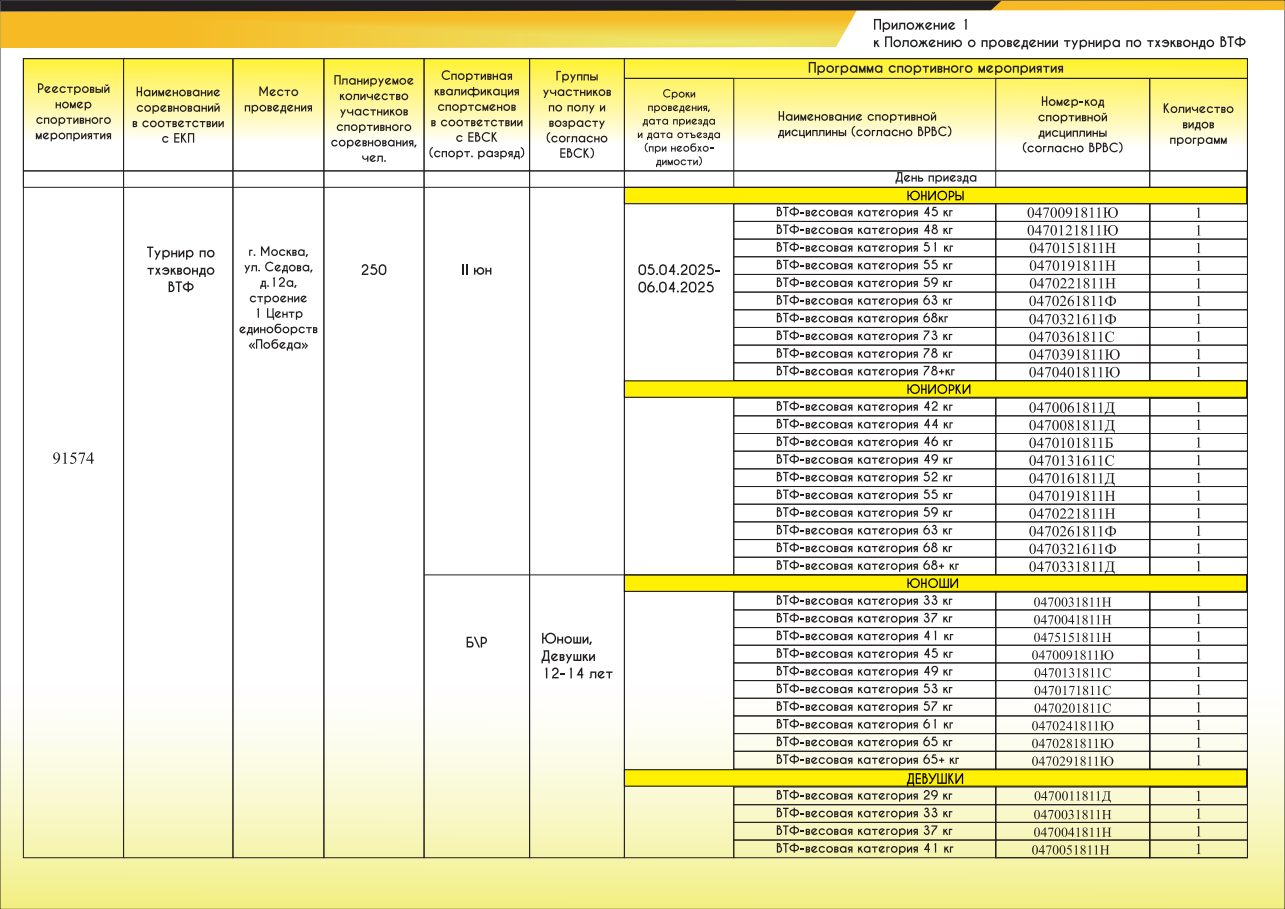Click the "Приложение 1" heading text
1285x909 pixels.
click(x=921, y=24)
